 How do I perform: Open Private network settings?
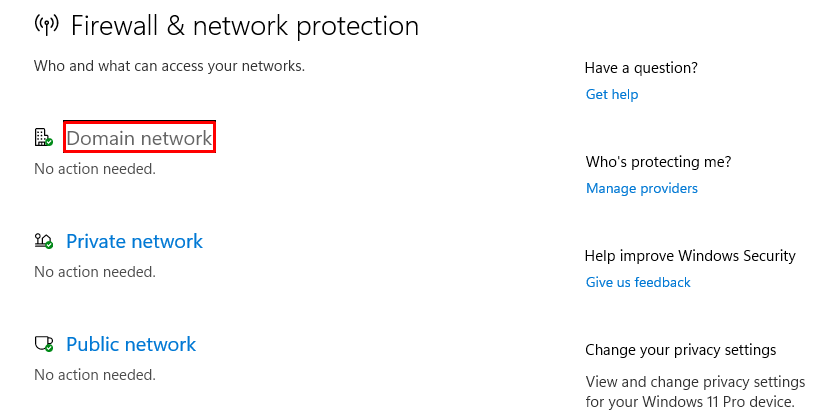click(x=134, y=241)
